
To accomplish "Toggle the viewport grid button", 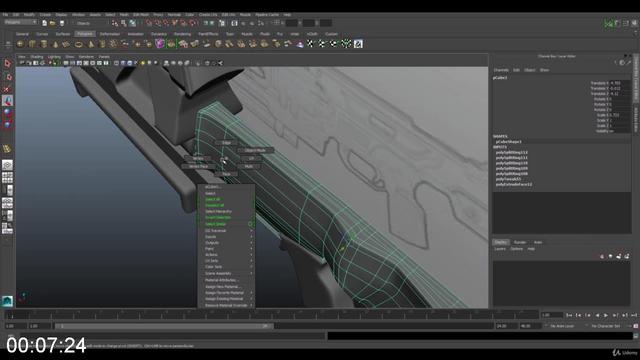I will point(66,63).
